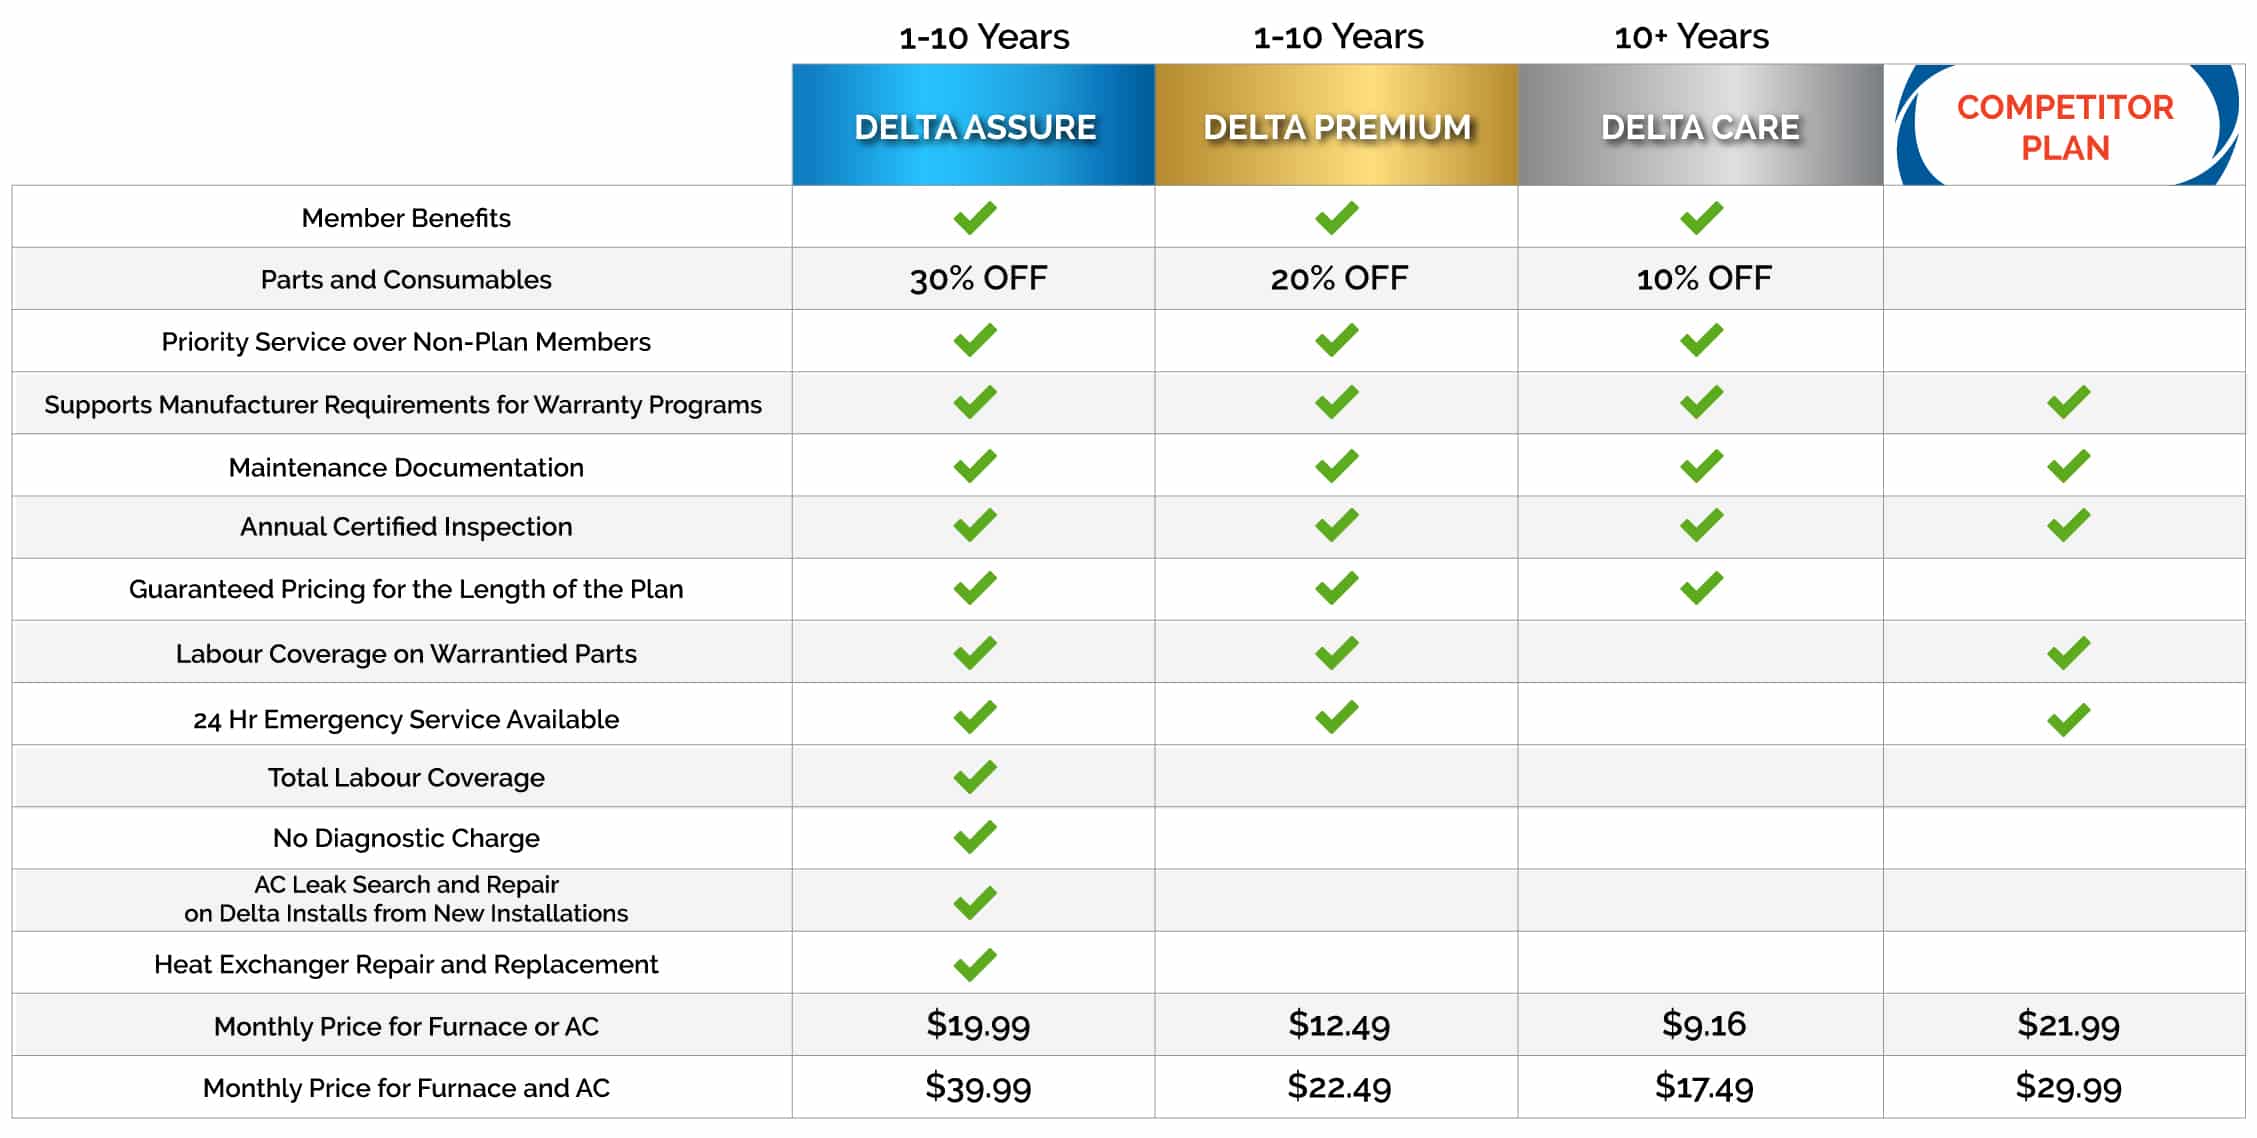This screenshot has width=2257, height=1138.
Task: Click the Competitor Plan logo header
Action: pos(2065,125)
